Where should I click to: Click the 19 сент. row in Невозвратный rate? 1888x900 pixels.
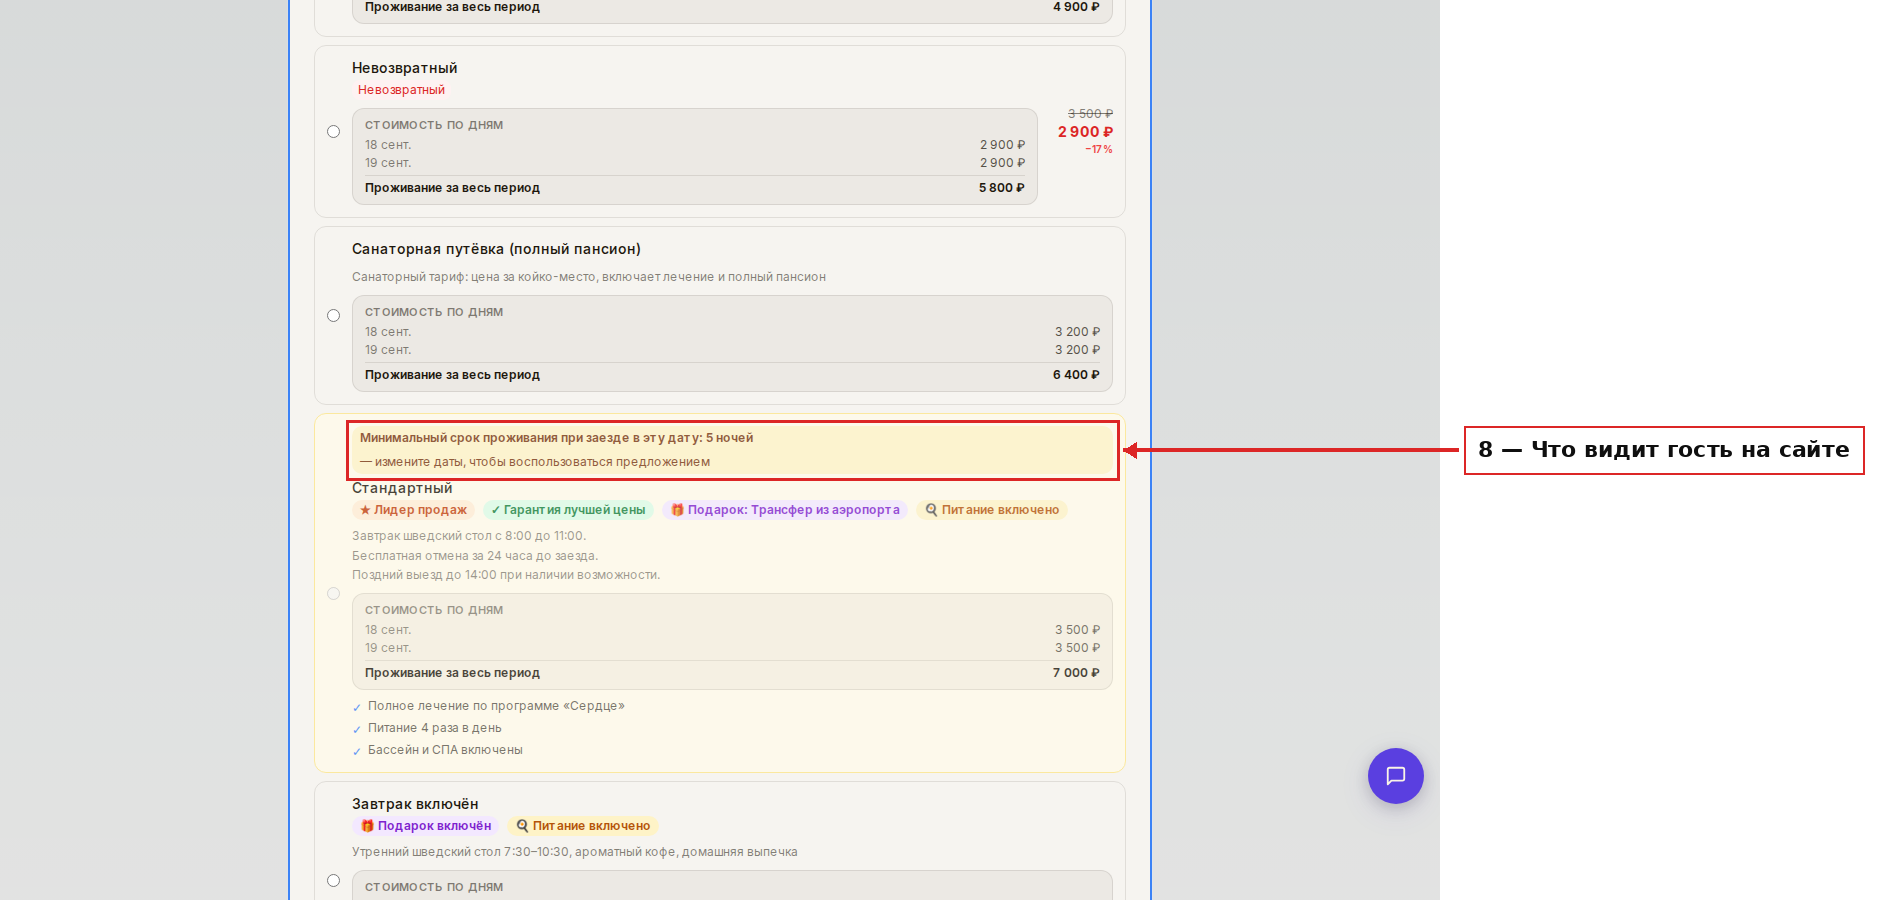click(x=695, y=163)
